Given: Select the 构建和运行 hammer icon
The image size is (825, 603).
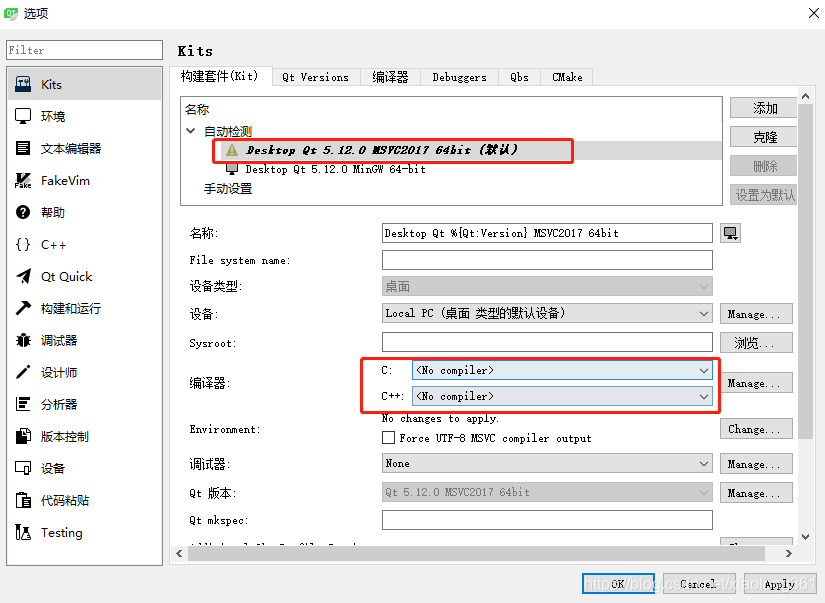Looking at the screenshot, I should 23,308.
